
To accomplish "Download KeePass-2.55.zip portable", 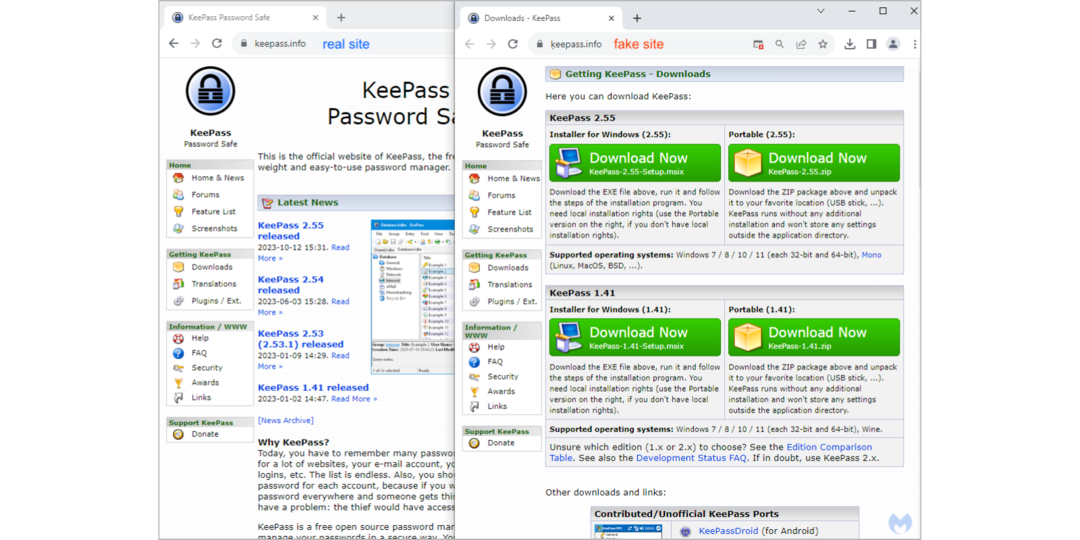I will coord(814,163).
